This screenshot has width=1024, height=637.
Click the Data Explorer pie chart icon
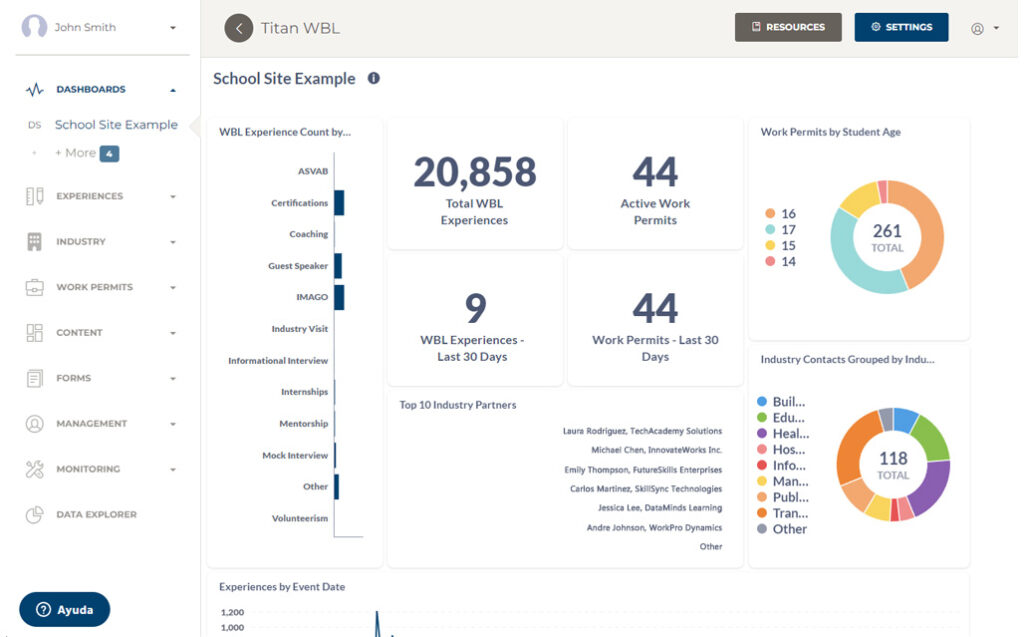click(35, 515)
